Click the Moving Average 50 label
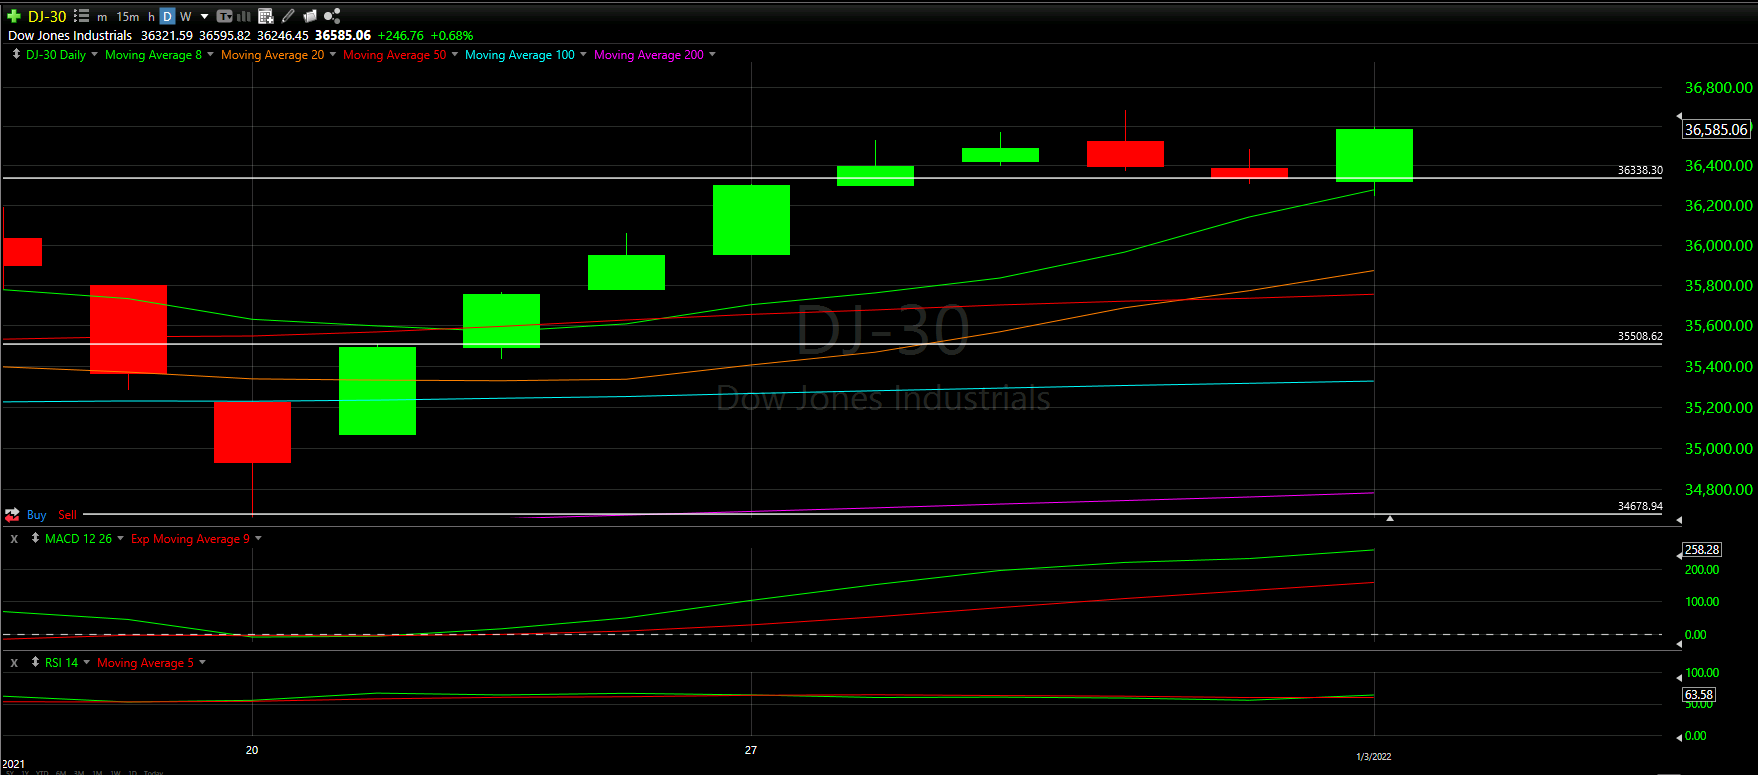Image resolution: width=1758 pixels, height=775 pixels. coord(394,55)
